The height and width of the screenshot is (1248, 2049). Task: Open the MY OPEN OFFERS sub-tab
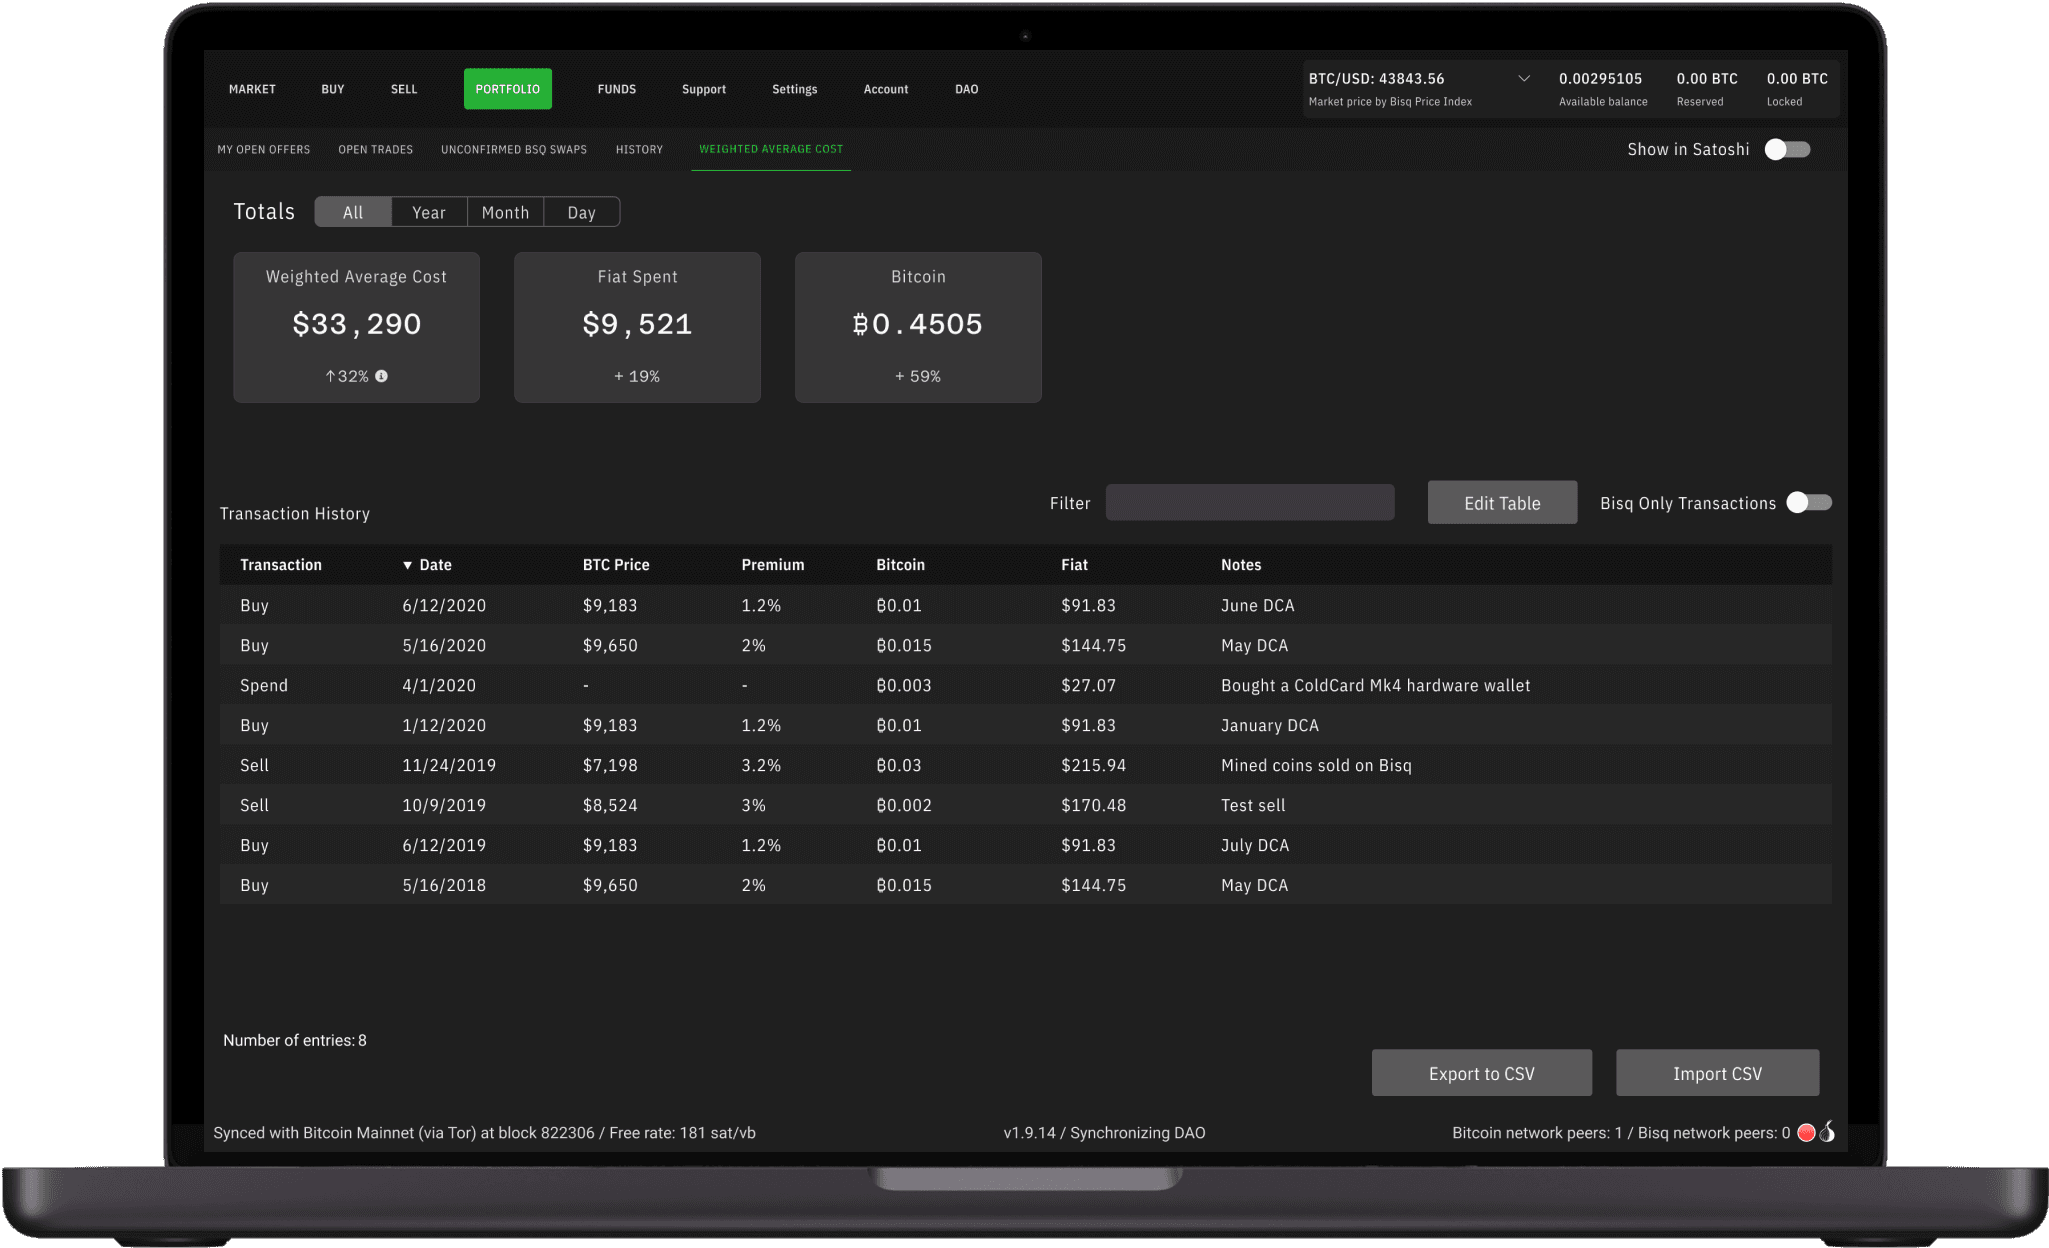[x=264, y=149]
